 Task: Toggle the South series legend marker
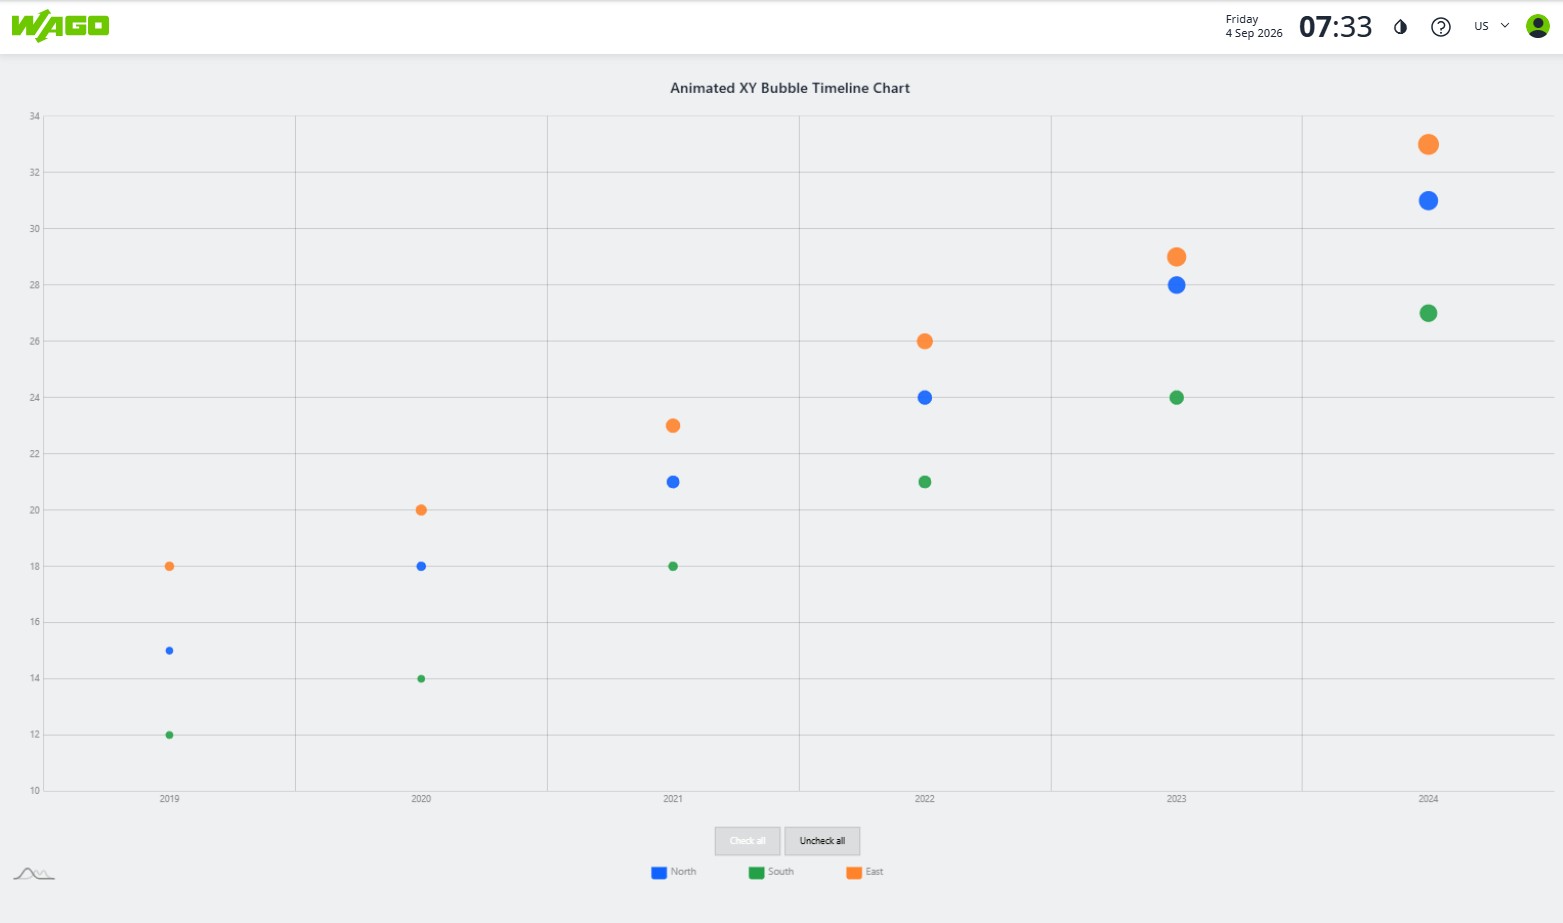756,872
